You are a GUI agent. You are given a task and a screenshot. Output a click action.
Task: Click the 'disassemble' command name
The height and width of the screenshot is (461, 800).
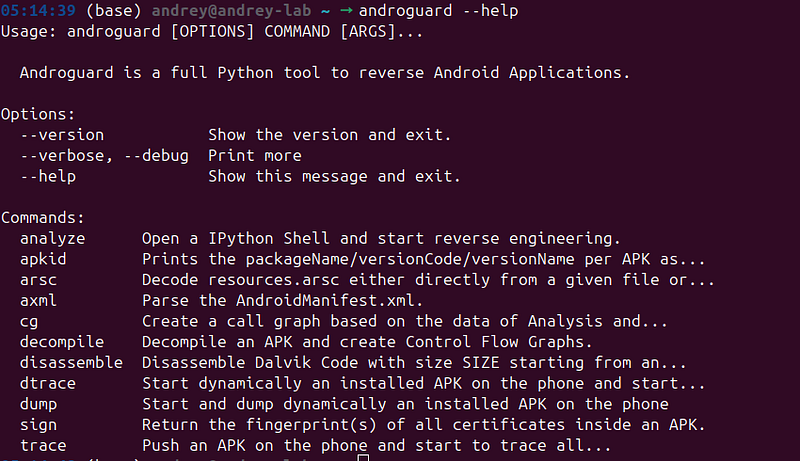[x=71, y=363]
